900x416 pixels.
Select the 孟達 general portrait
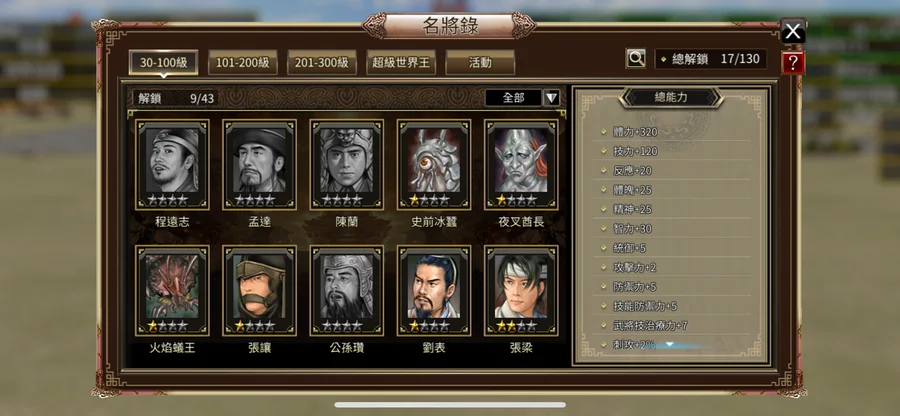click(x=259, y=165)
